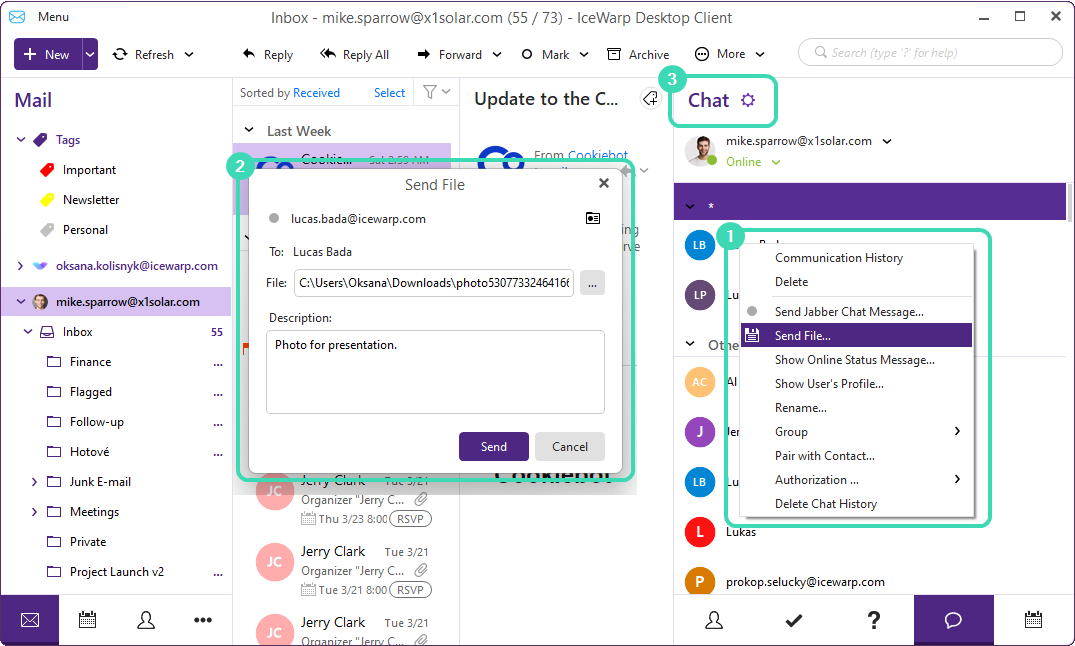Open the tasks checkmark icon at bottom
Screen dimensions: 1075x646
click(793, 620)
